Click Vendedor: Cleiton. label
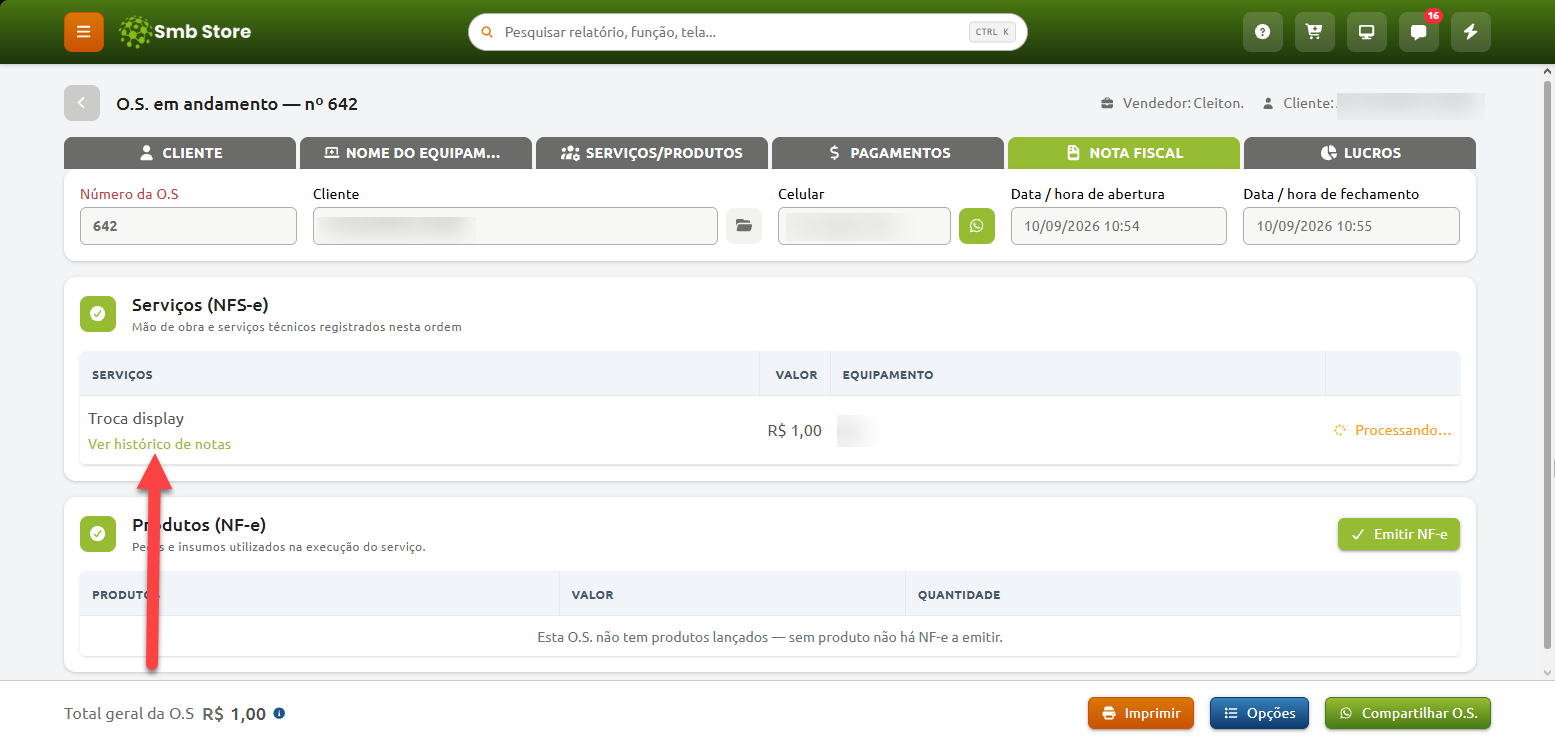 pos(1172,103)
